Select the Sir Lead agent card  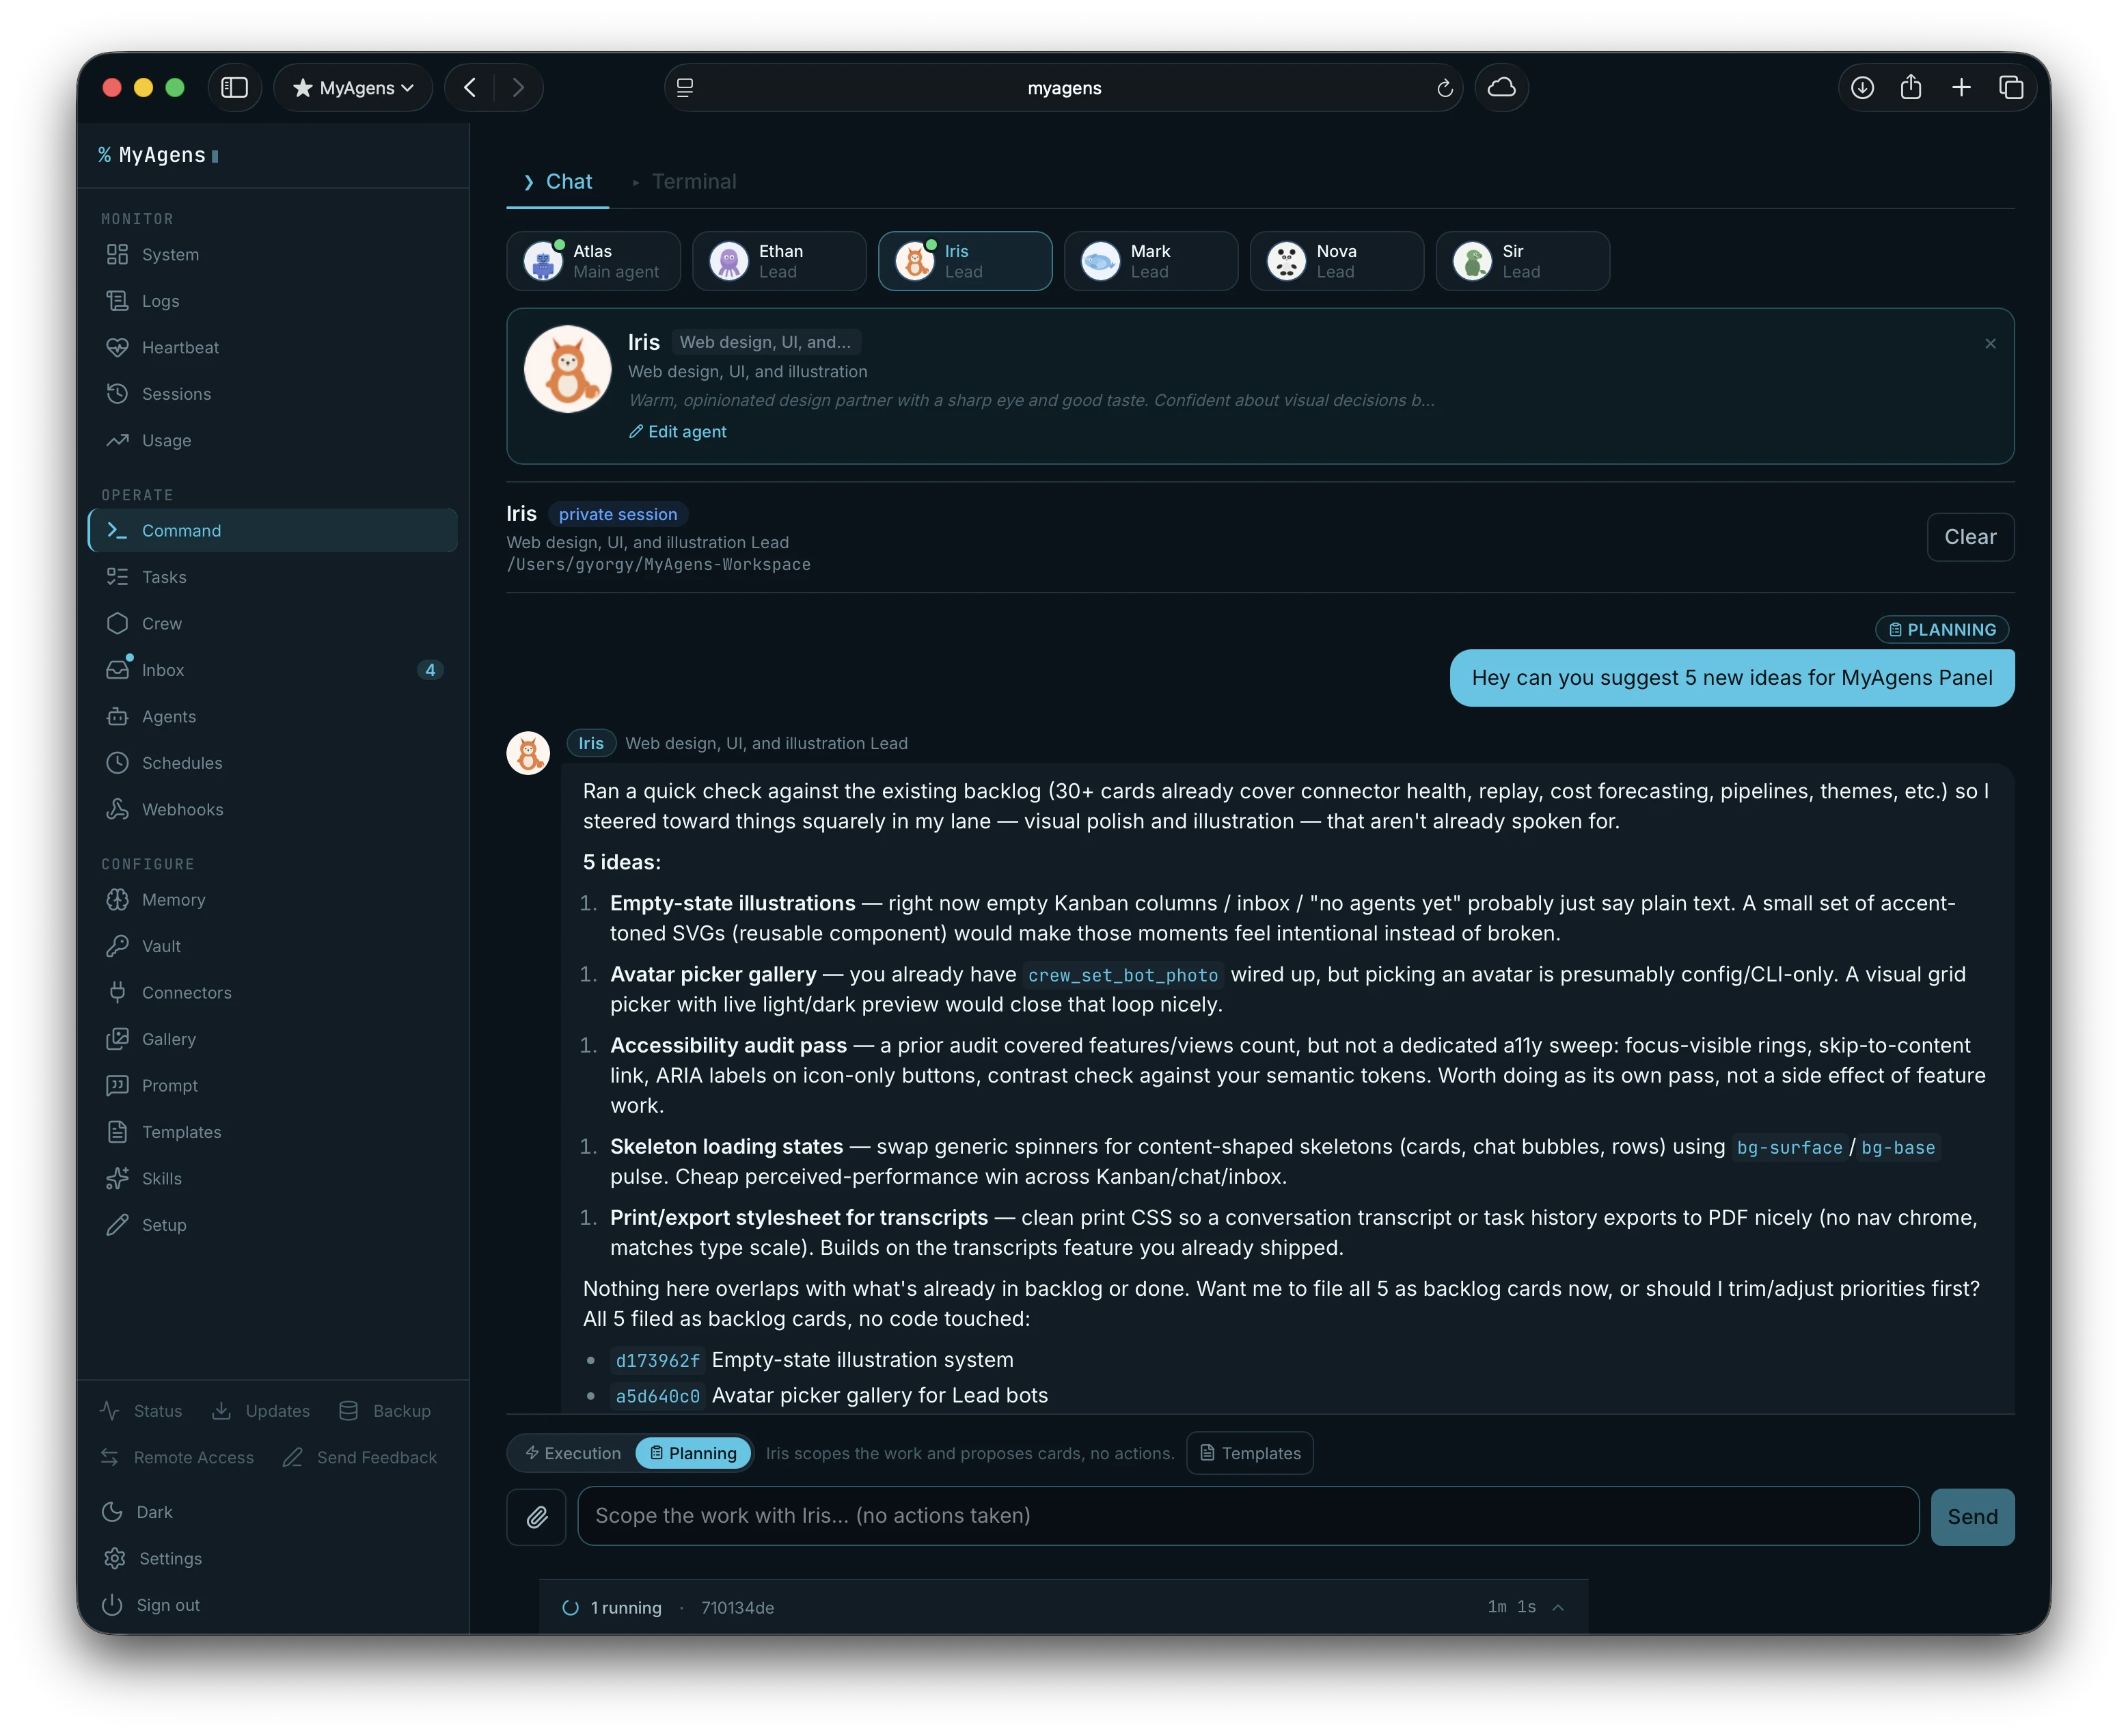coord(1524,261)
